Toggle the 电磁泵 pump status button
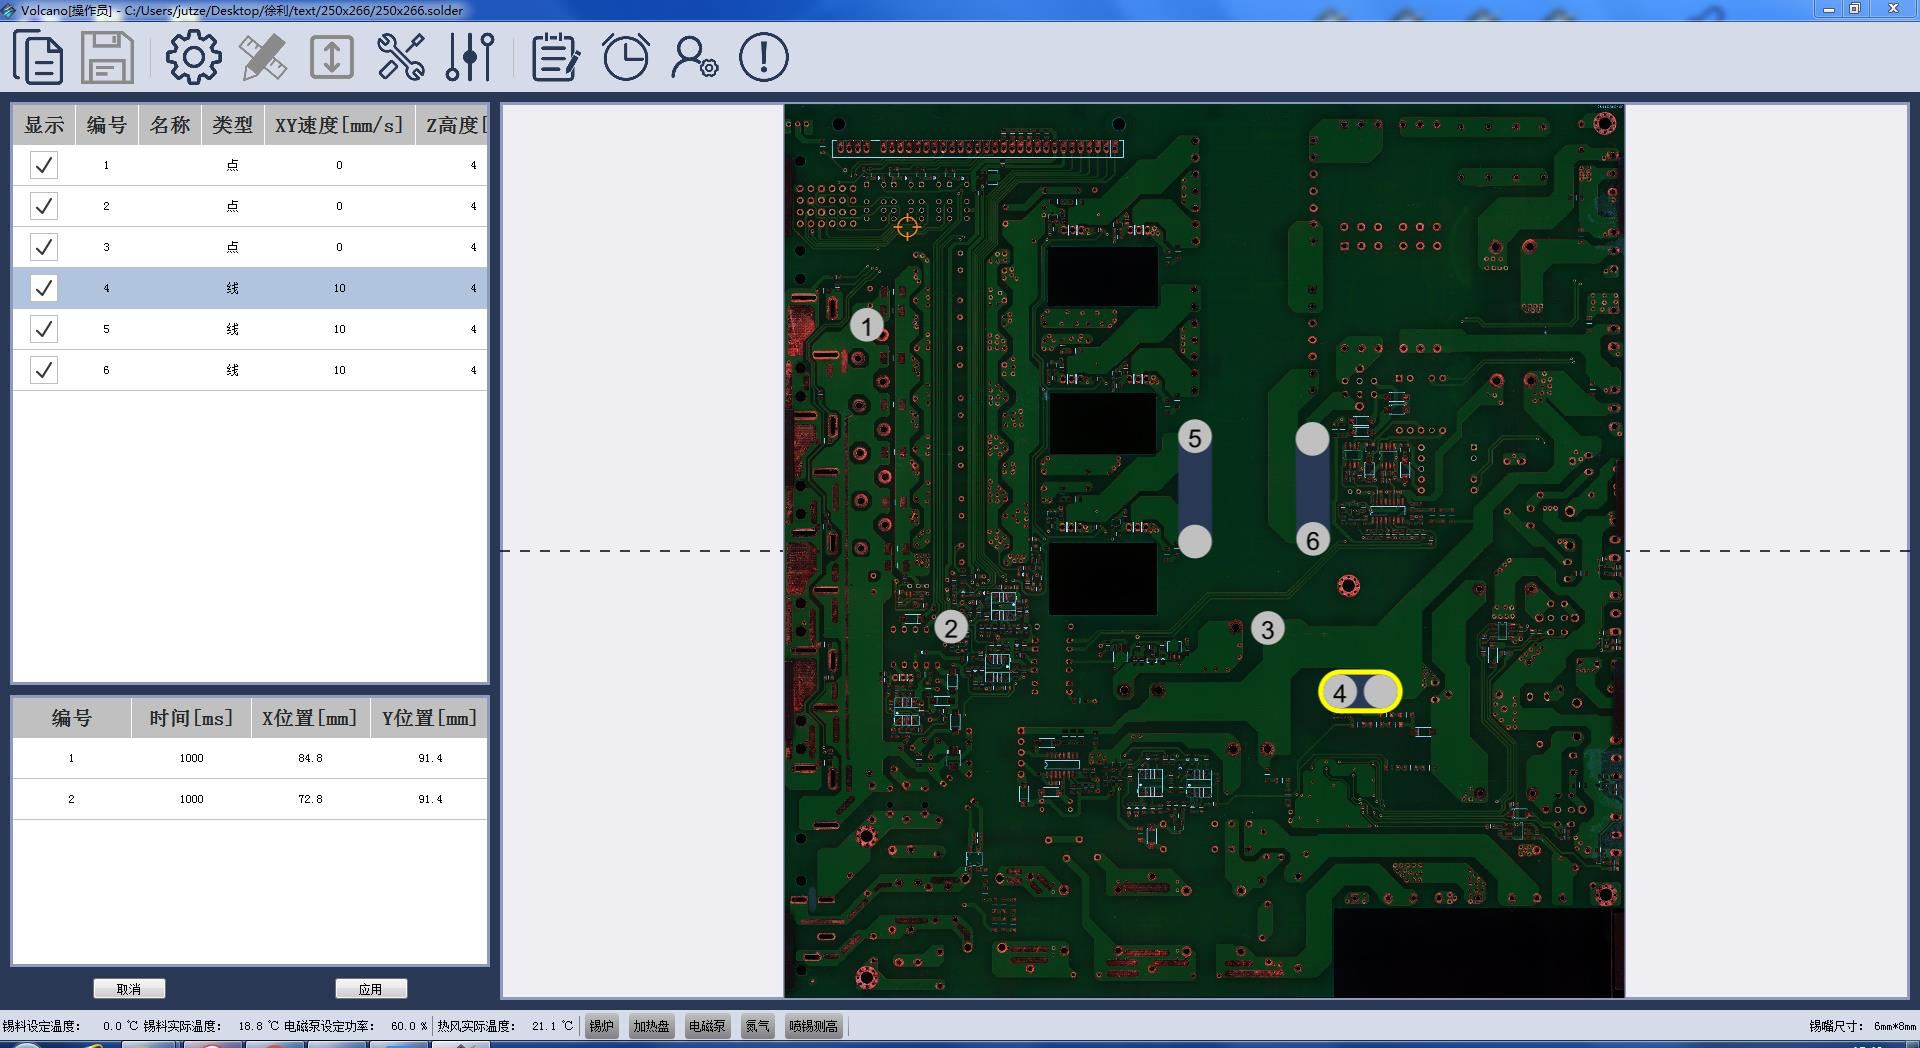The image size is (1920, 1048). click(706, 1026)
